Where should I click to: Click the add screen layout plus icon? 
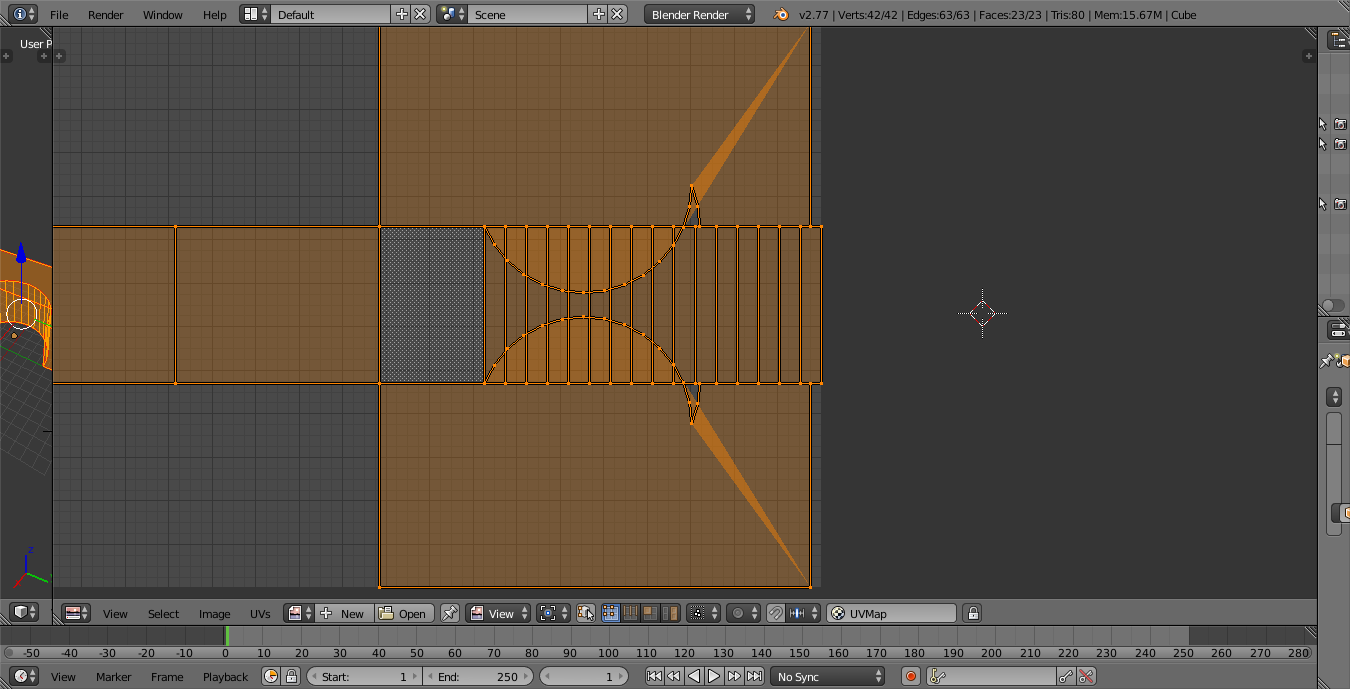coord(401,15)
